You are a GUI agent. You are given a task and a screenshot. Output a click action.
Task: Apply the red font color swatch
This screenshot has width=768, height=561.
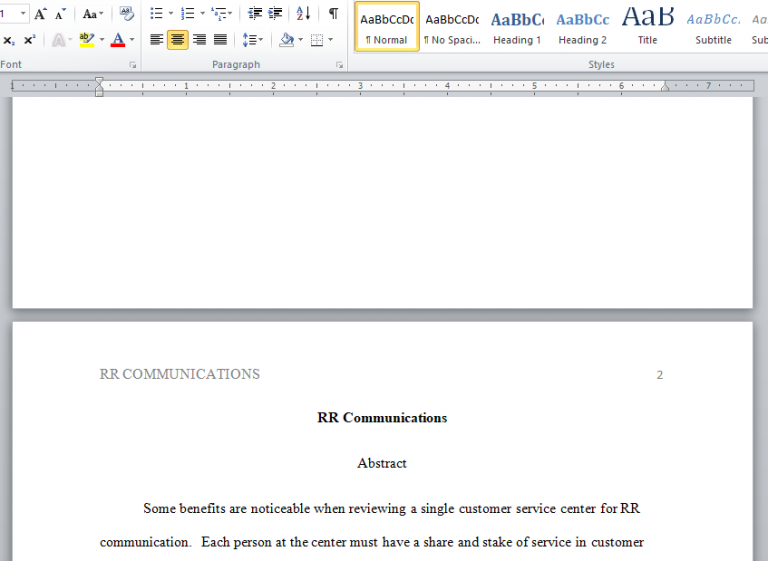point(118,40)
